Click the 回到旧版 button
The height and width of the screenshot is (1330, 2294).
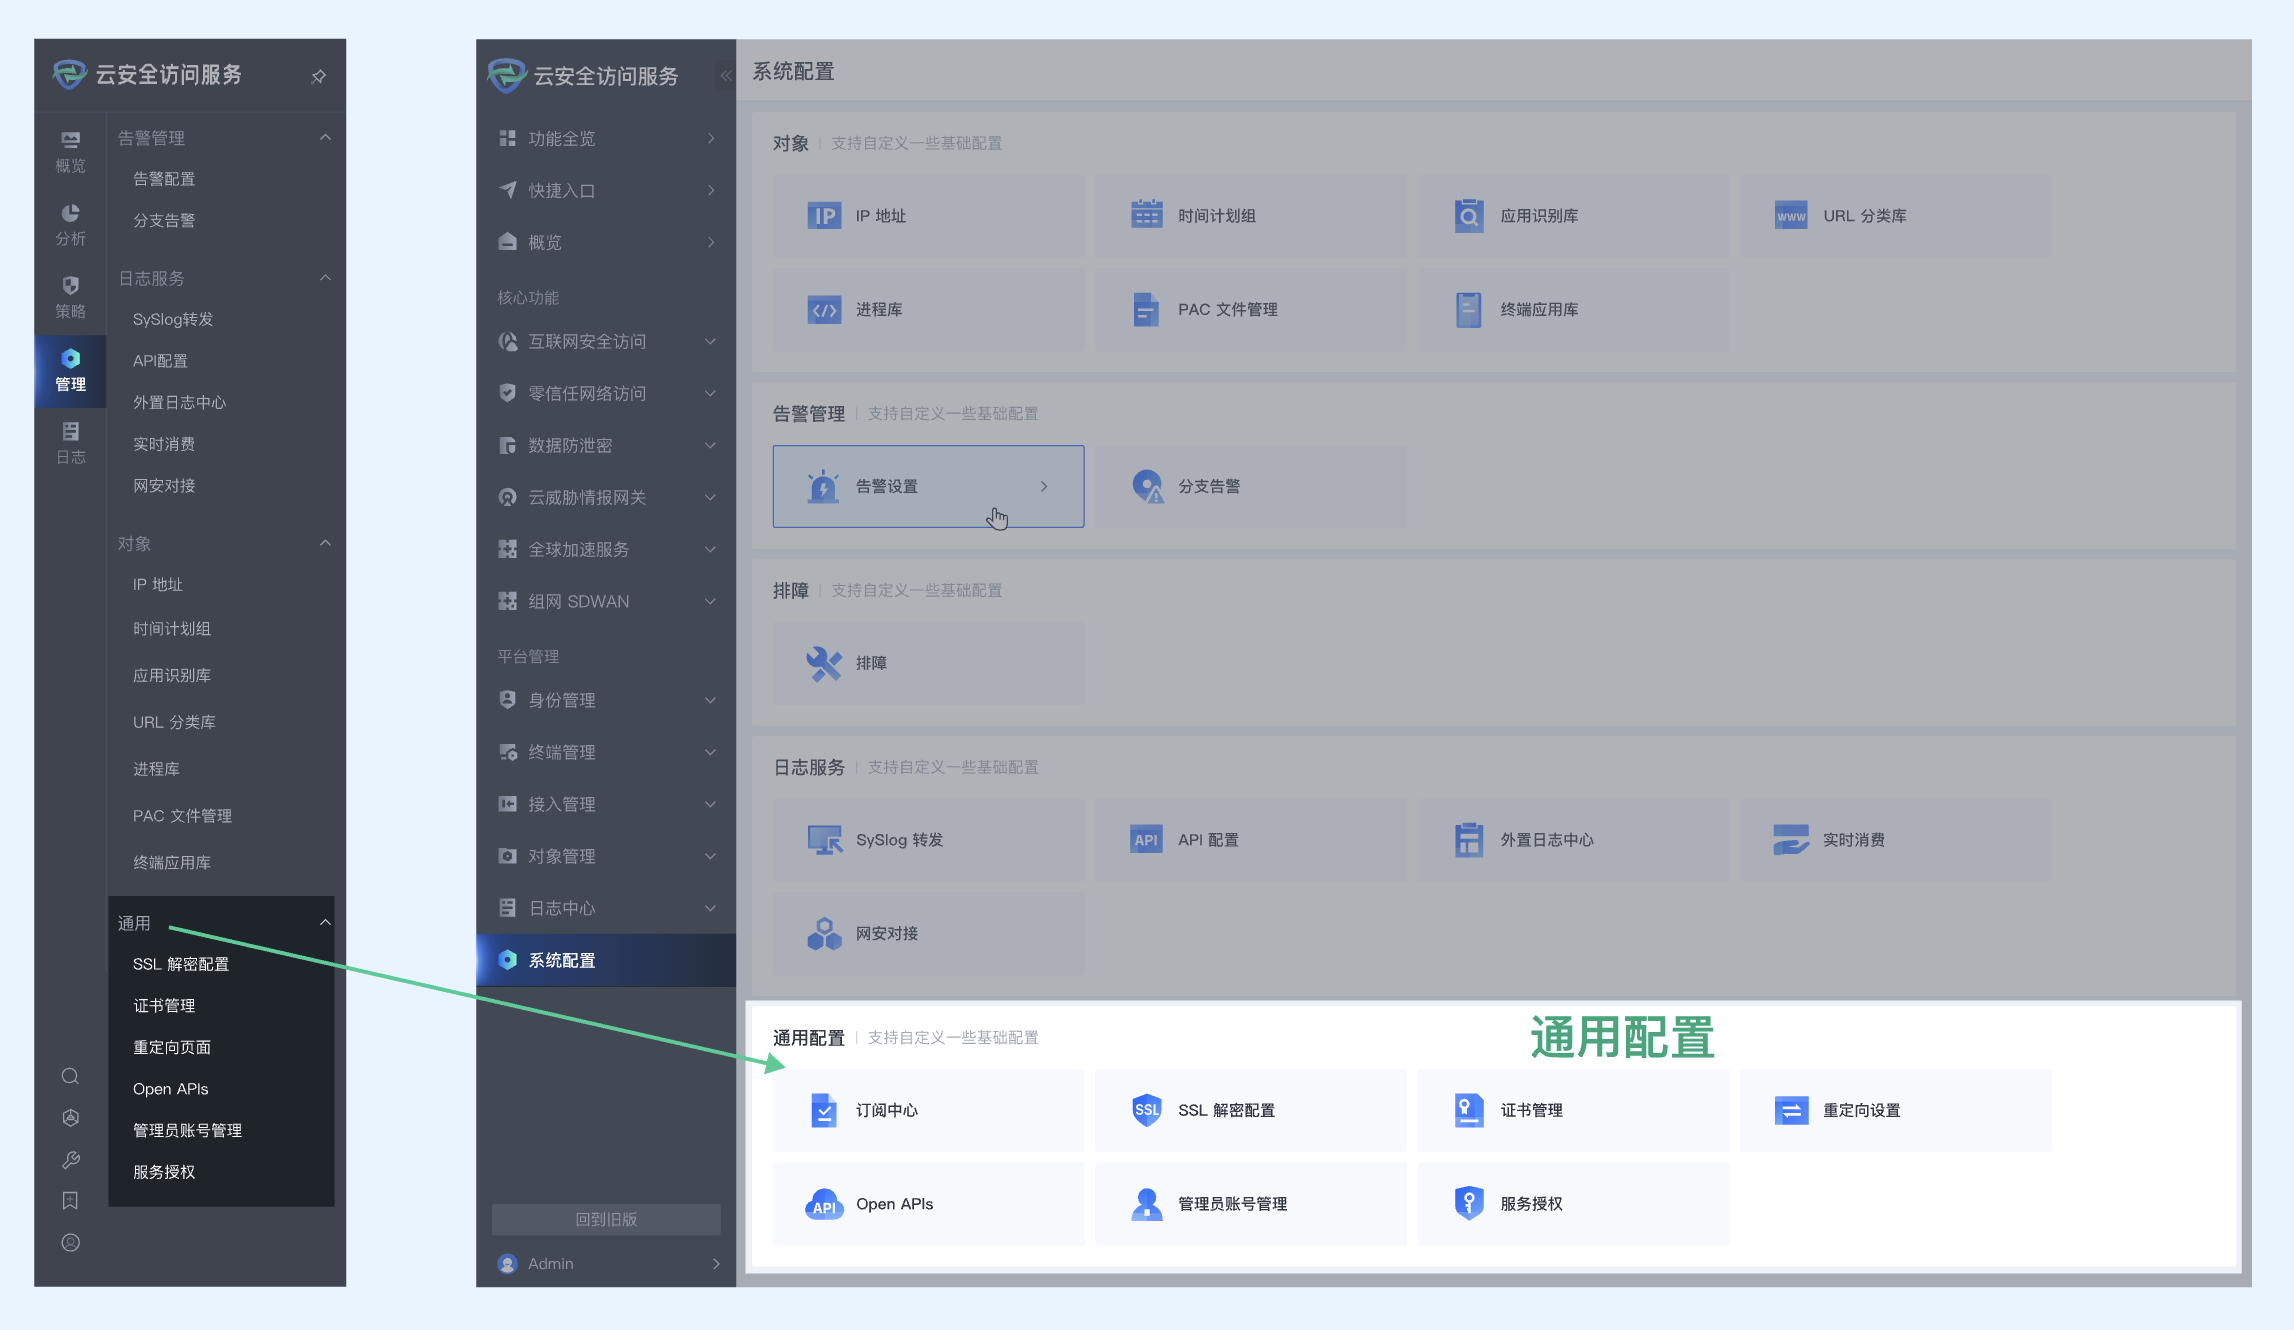tap(606, 1219)
